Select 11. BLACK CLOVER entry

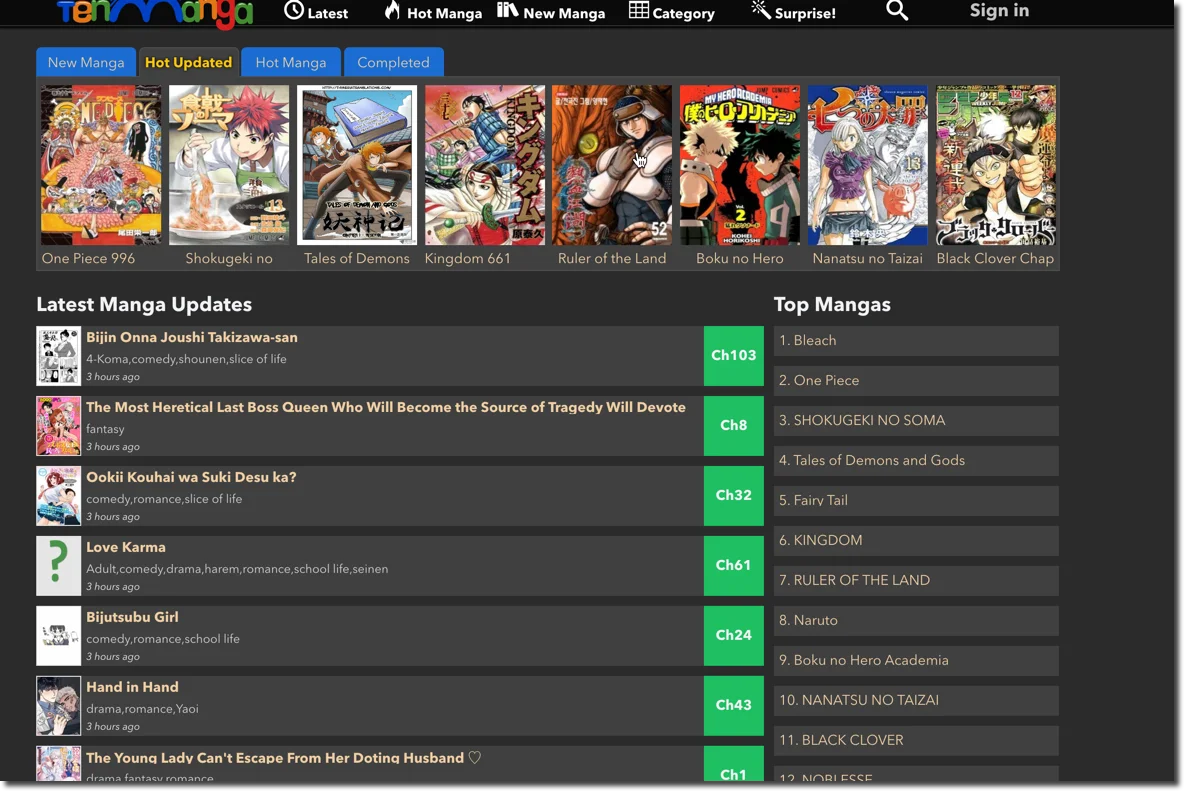(916, 740)
